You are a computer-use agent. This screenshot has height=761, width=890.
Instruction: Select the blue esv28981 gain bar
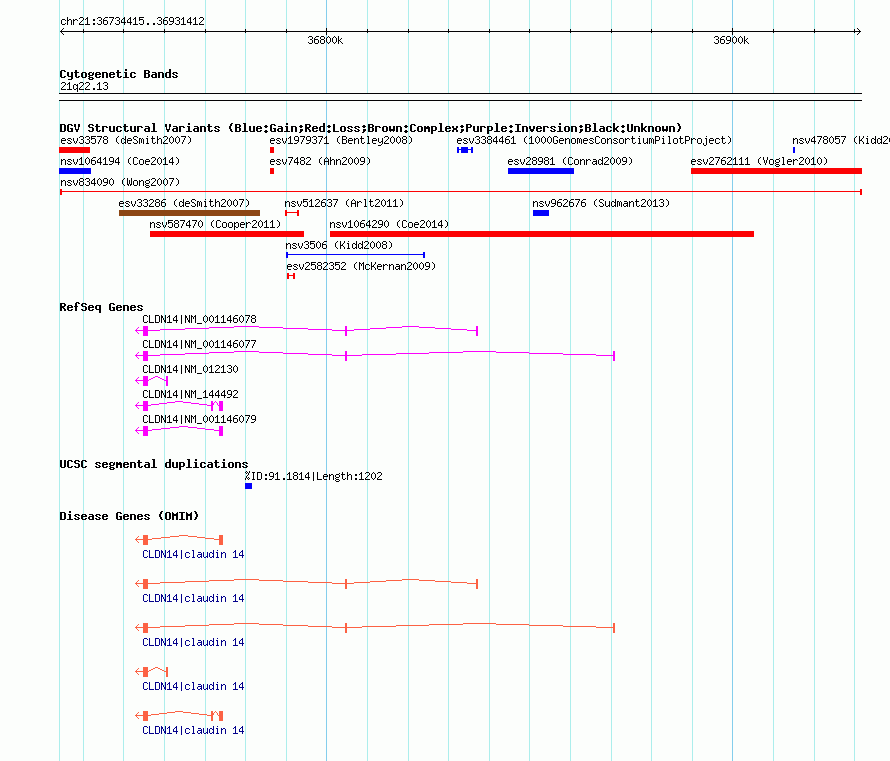pos(541,171)
